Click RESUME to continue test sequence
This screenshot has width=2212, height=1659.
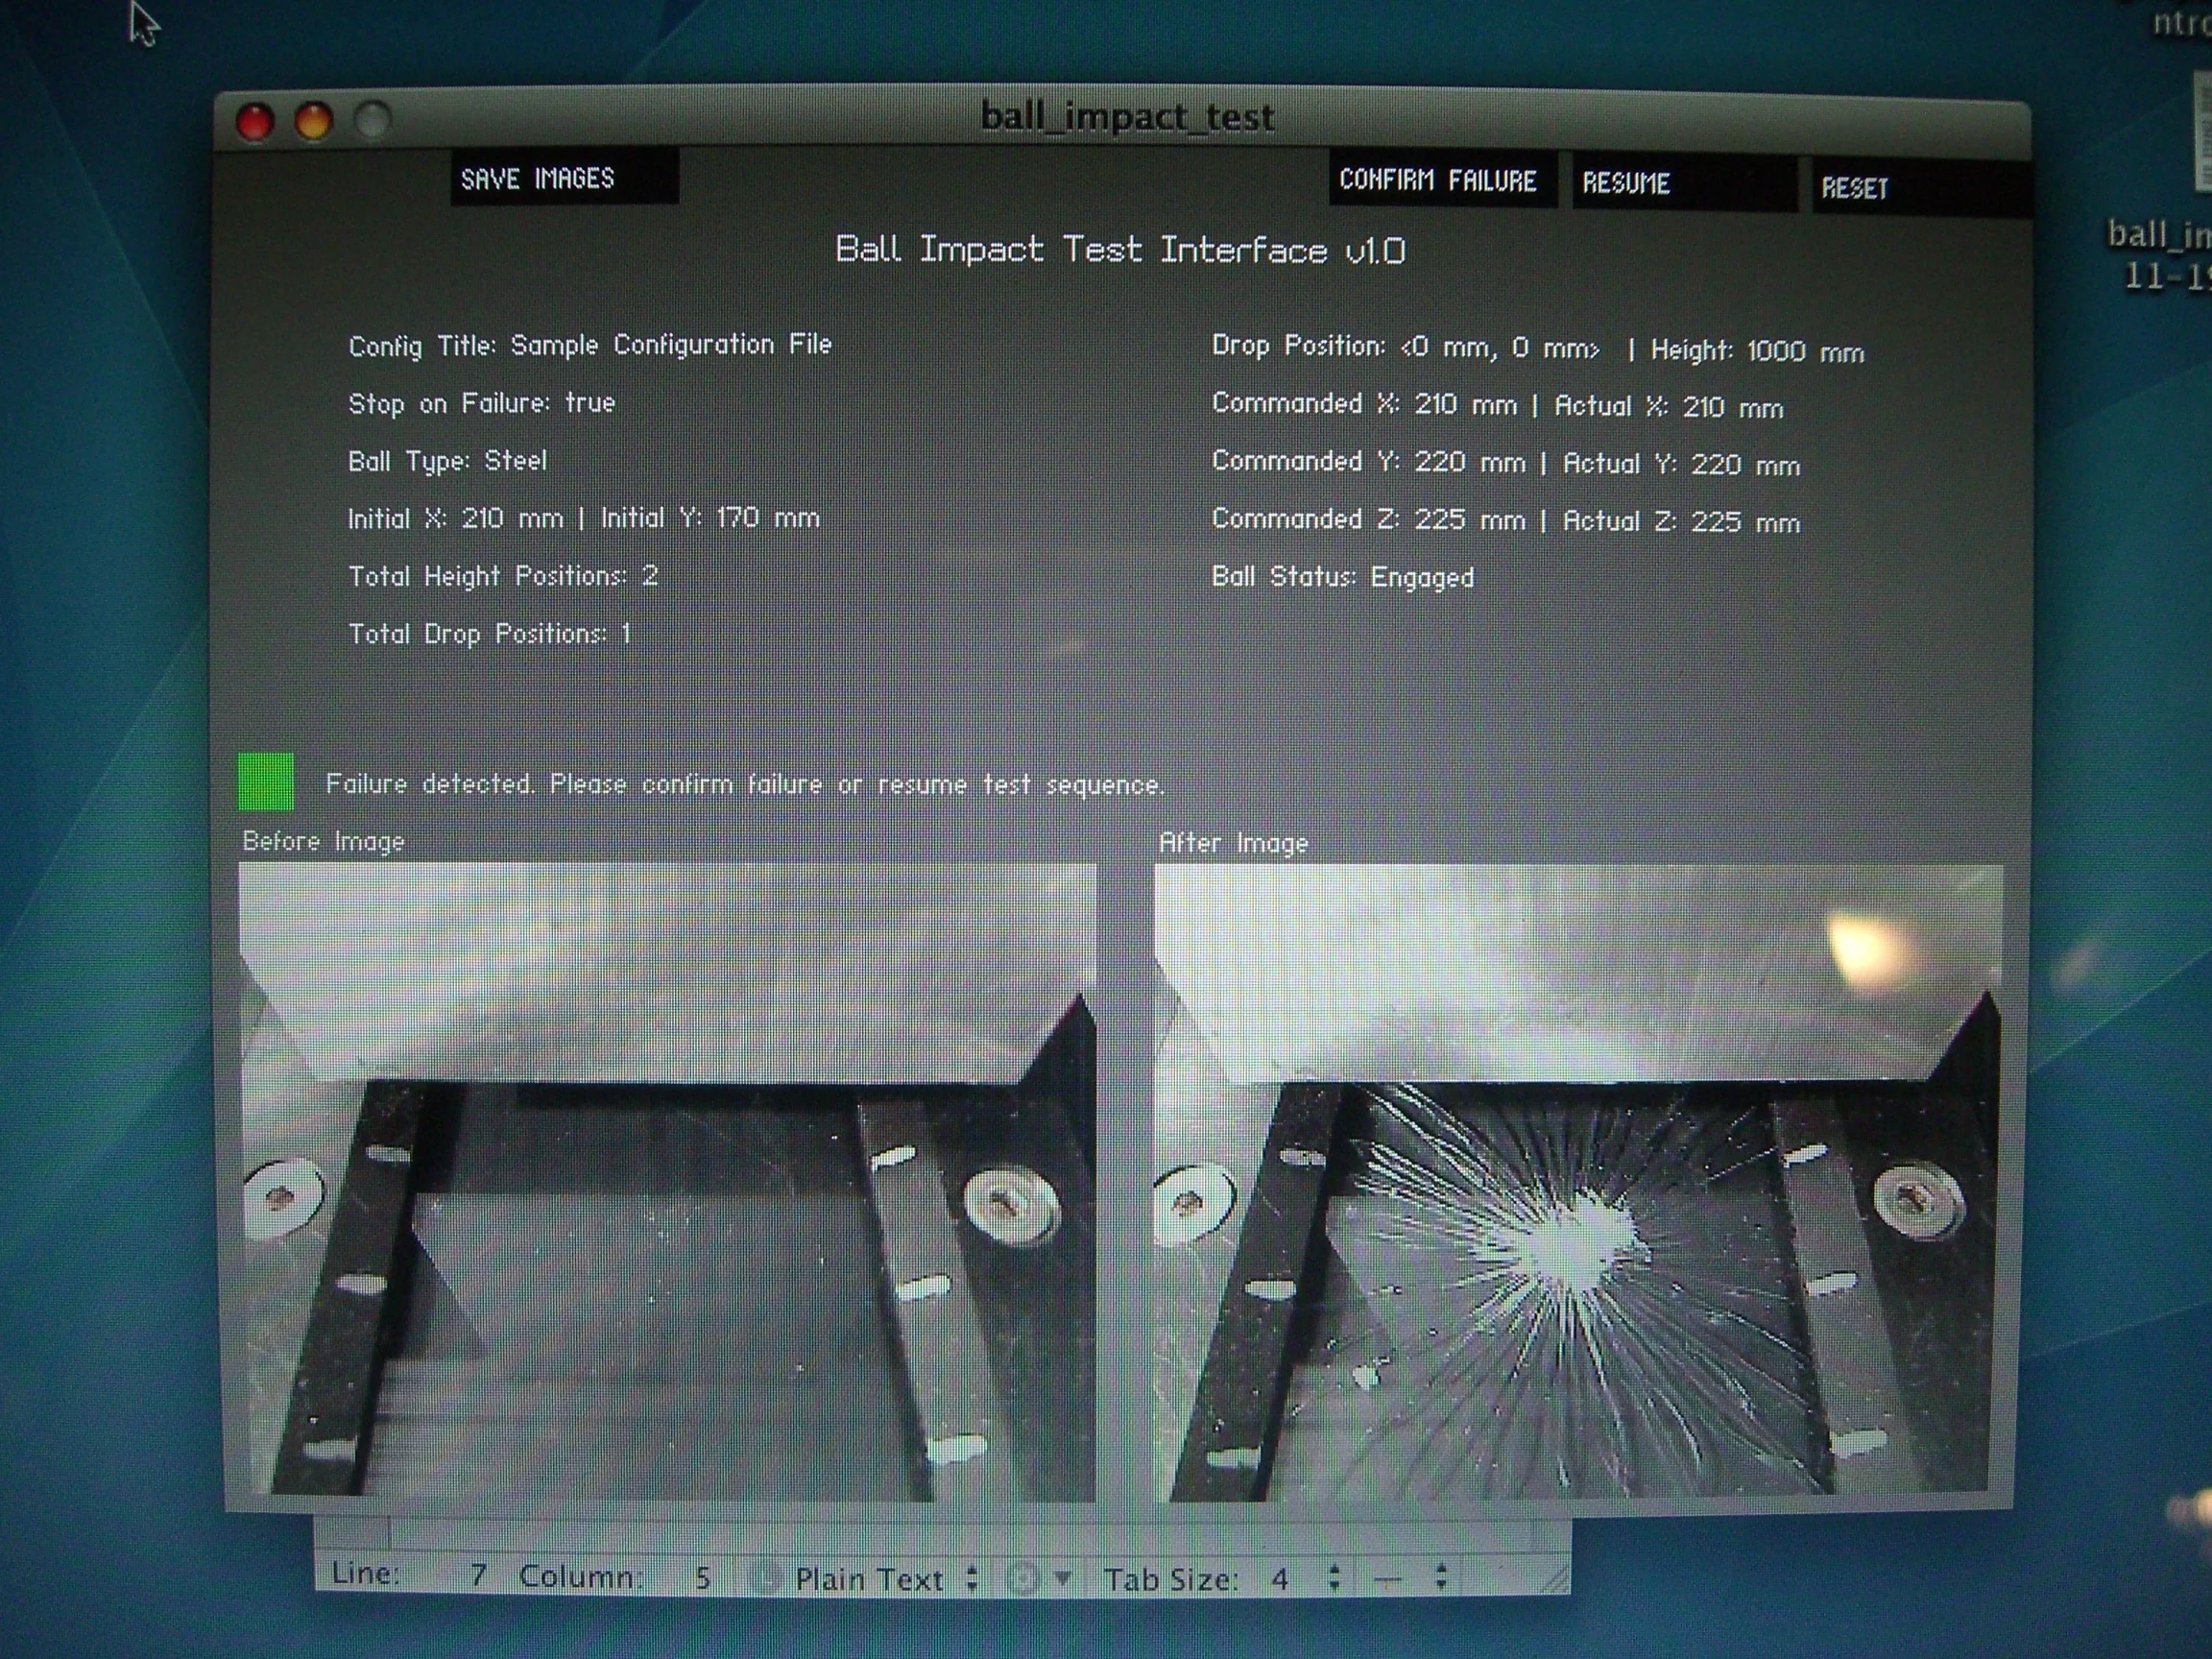(x=1684, y=183)
